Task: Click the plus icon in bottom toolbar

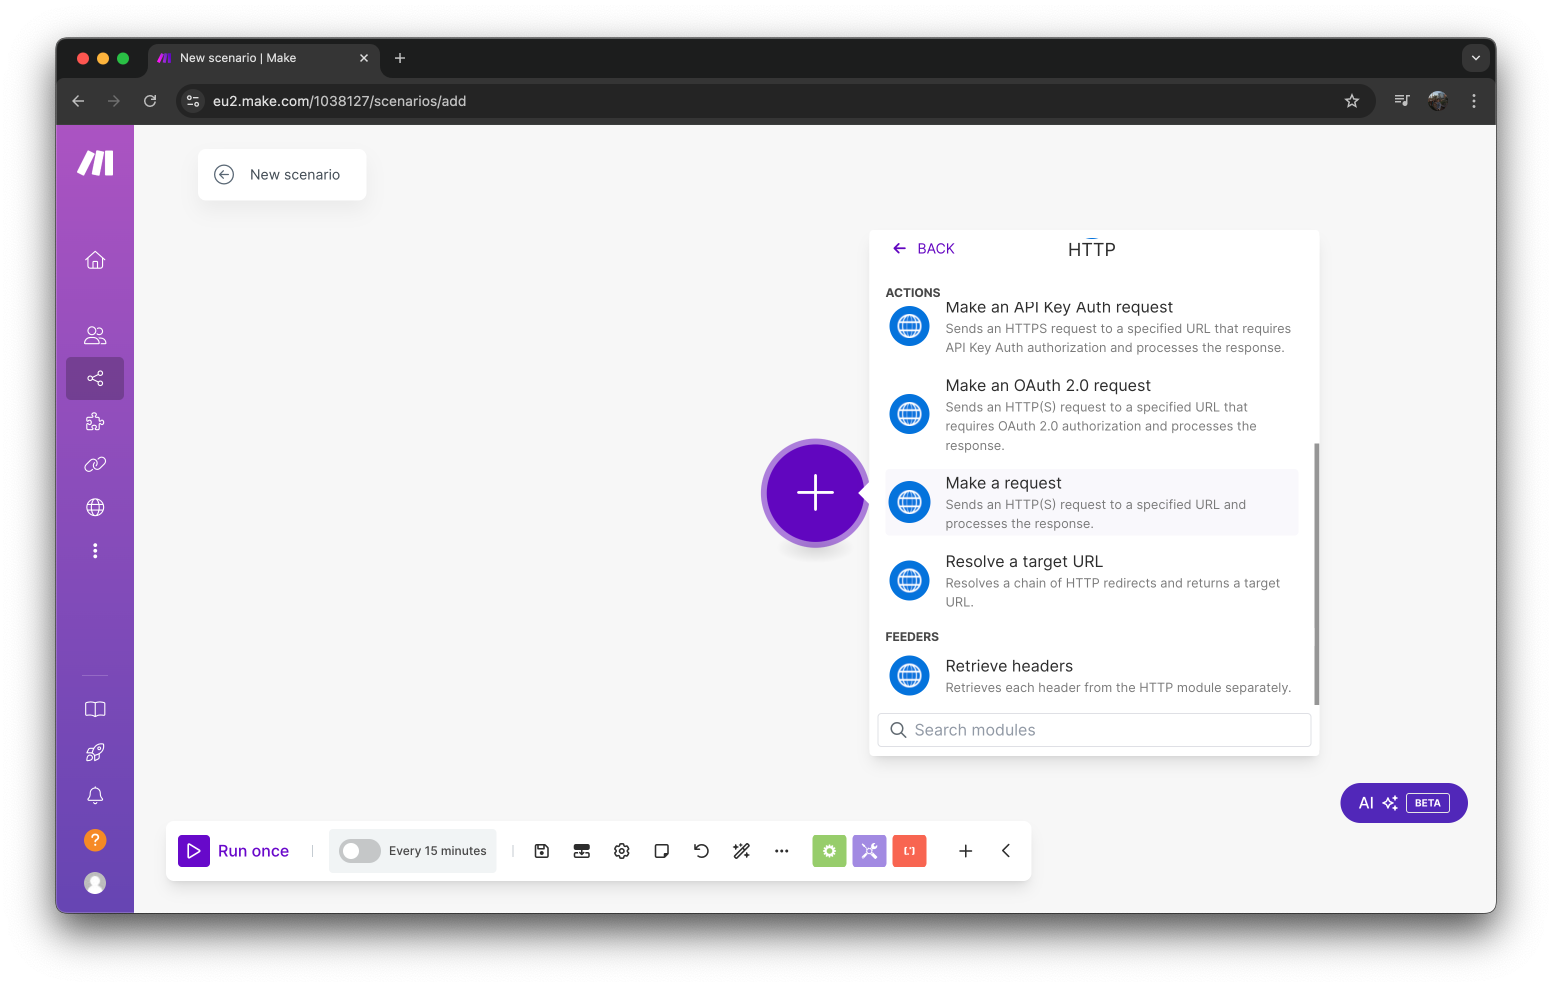Action: point(966,851)
